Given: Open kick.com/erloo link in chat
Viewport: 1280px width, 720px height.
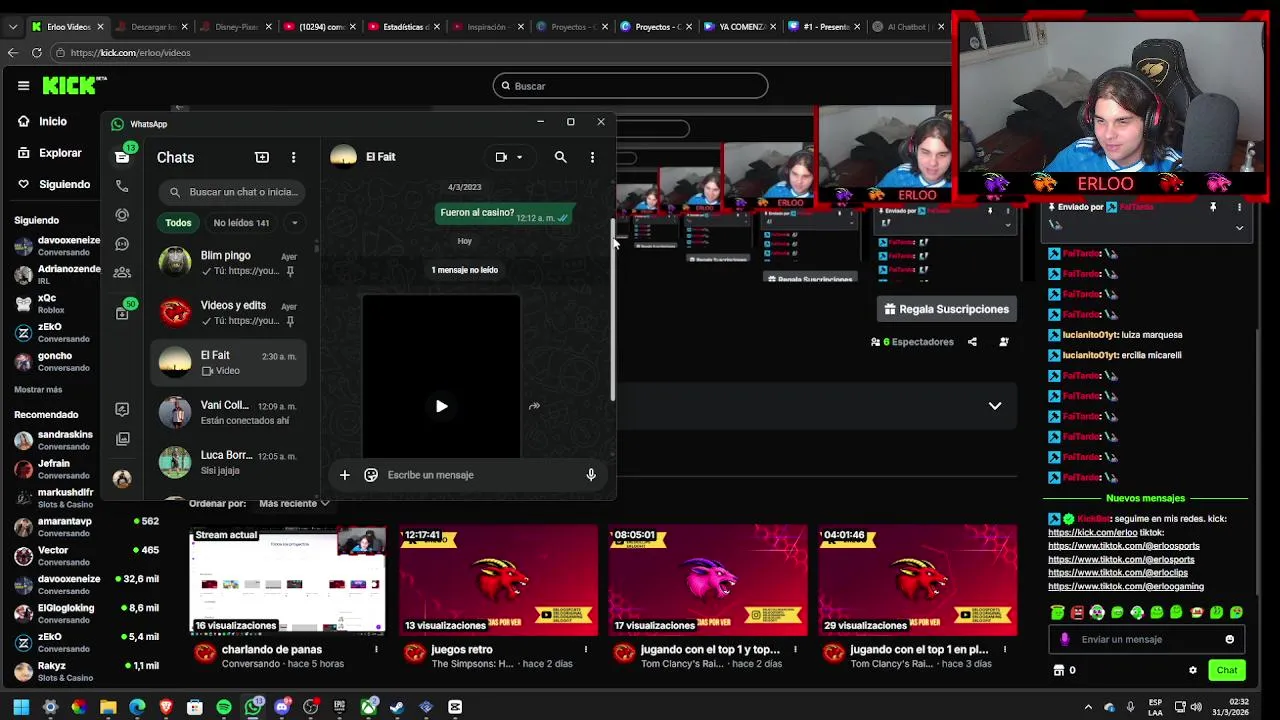Looking at the screenshot, I should pos(1093,532).
